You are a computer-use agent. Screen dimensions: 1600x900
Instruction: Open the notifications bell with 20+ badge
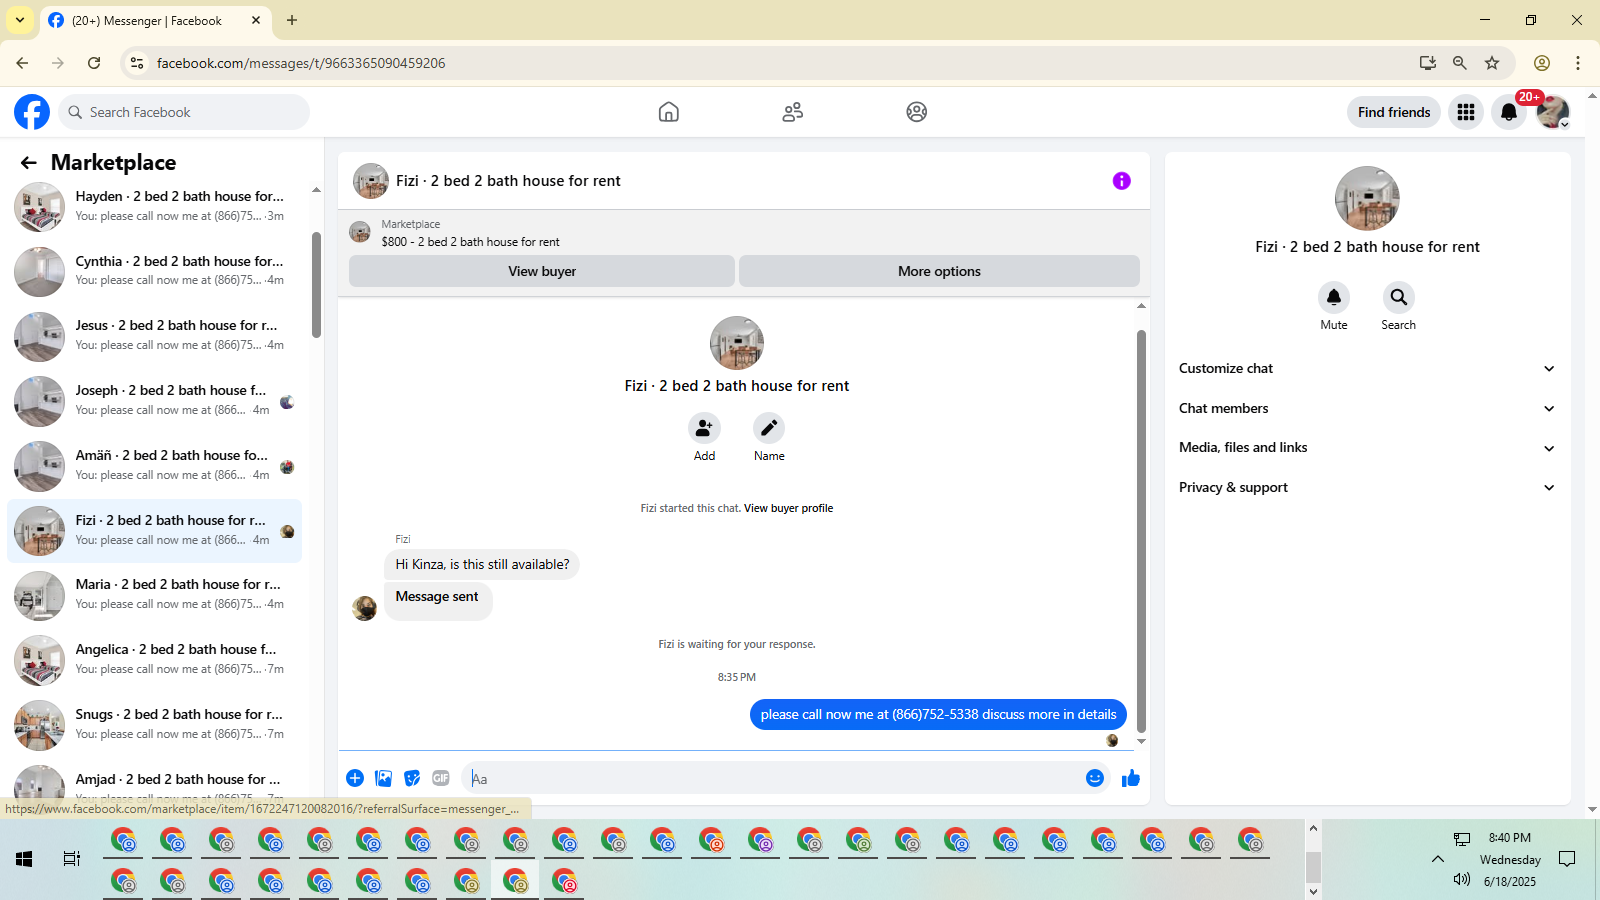pos(1509,112)
